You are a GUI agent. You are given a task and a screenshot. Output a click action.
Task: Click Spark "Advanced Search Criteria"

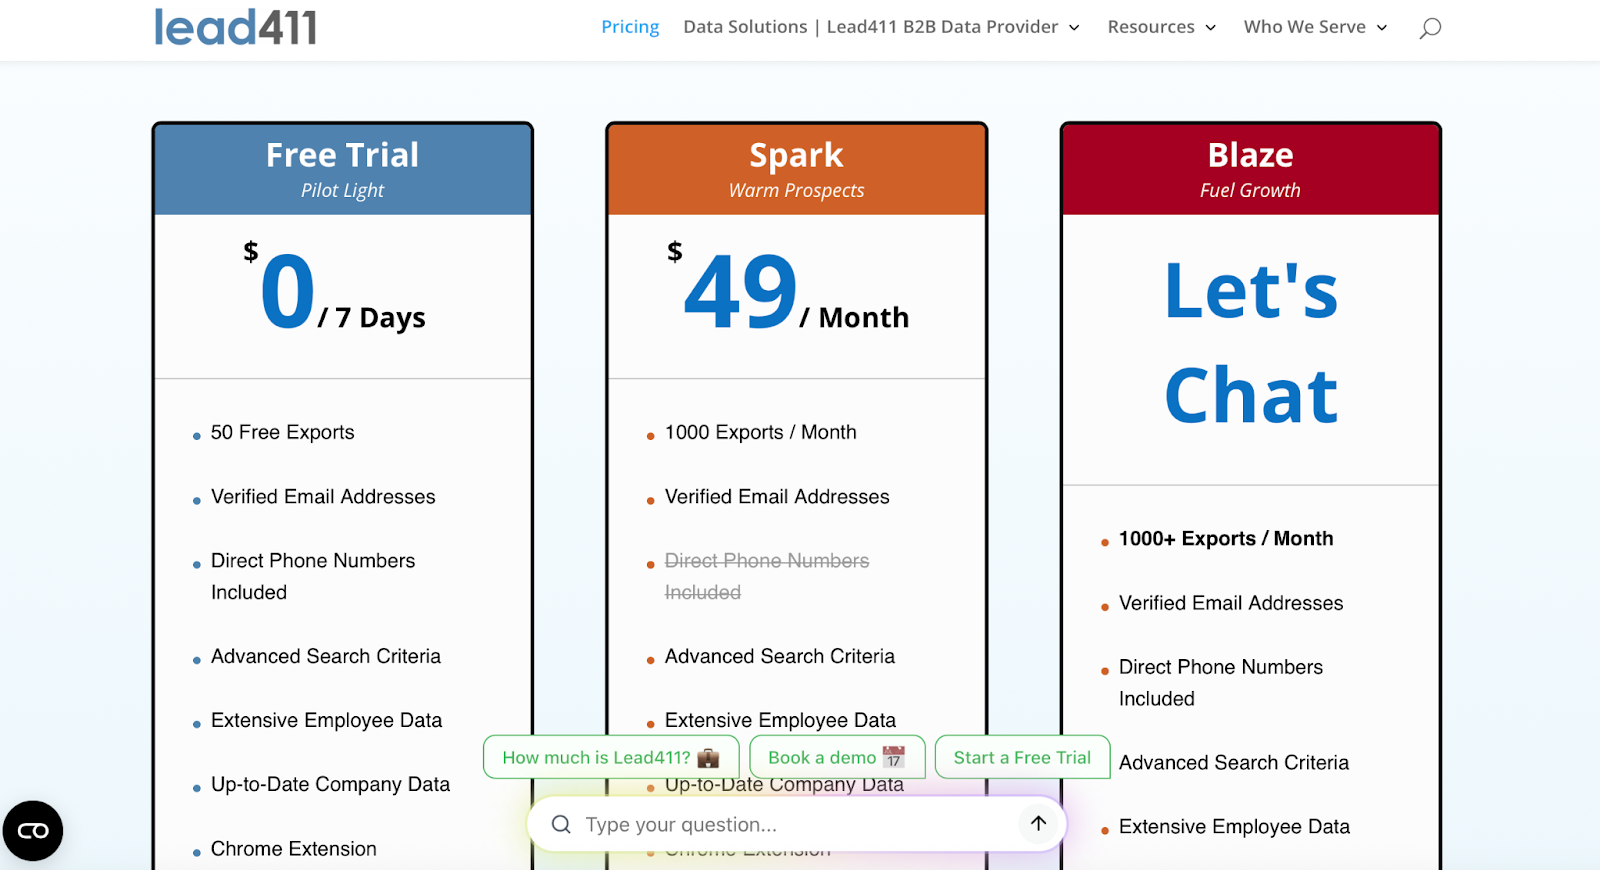(x=780, y=656)
